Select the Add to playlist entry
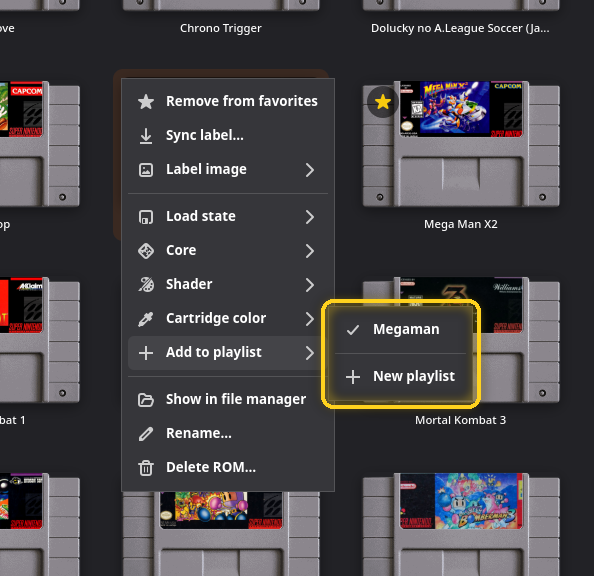Screen dimensions: 594x576 point(228,353)
